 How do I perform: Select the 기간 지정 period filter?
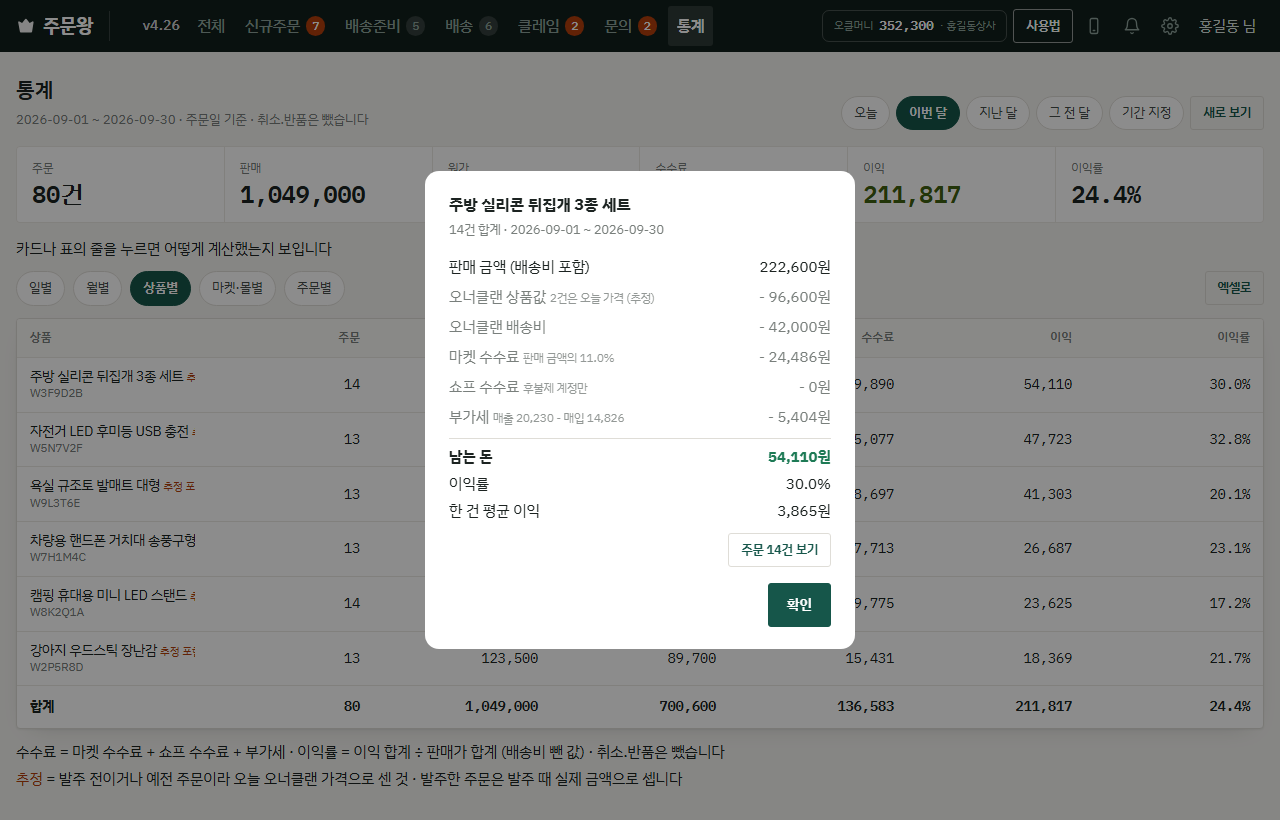tap(1146, 113)
